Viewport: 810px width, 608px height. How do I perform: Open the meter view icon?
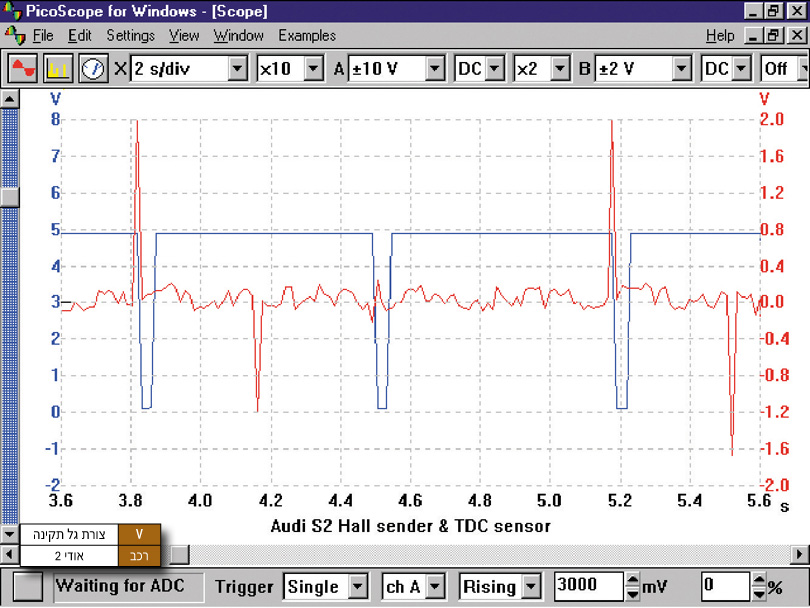click(x=94, y=69)
